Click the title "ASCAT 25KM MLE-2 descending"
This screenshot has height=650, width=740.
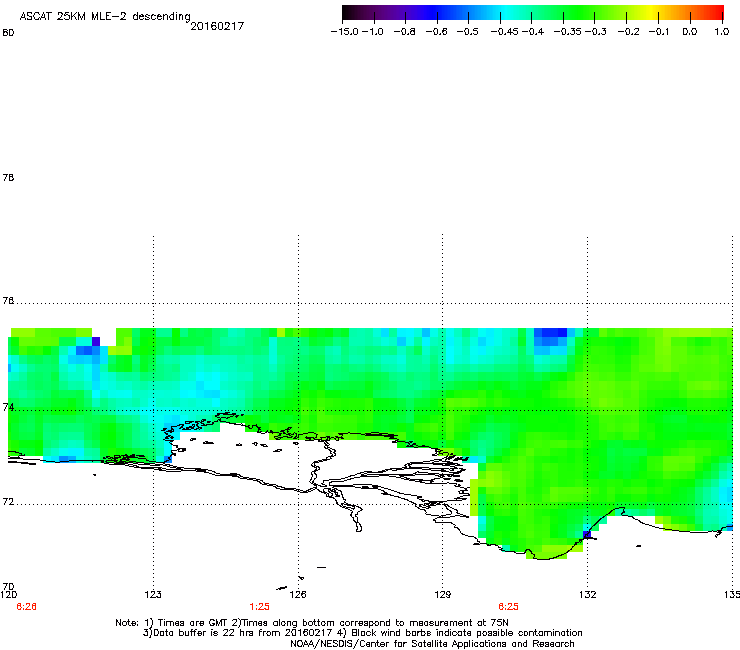[105, 16]
